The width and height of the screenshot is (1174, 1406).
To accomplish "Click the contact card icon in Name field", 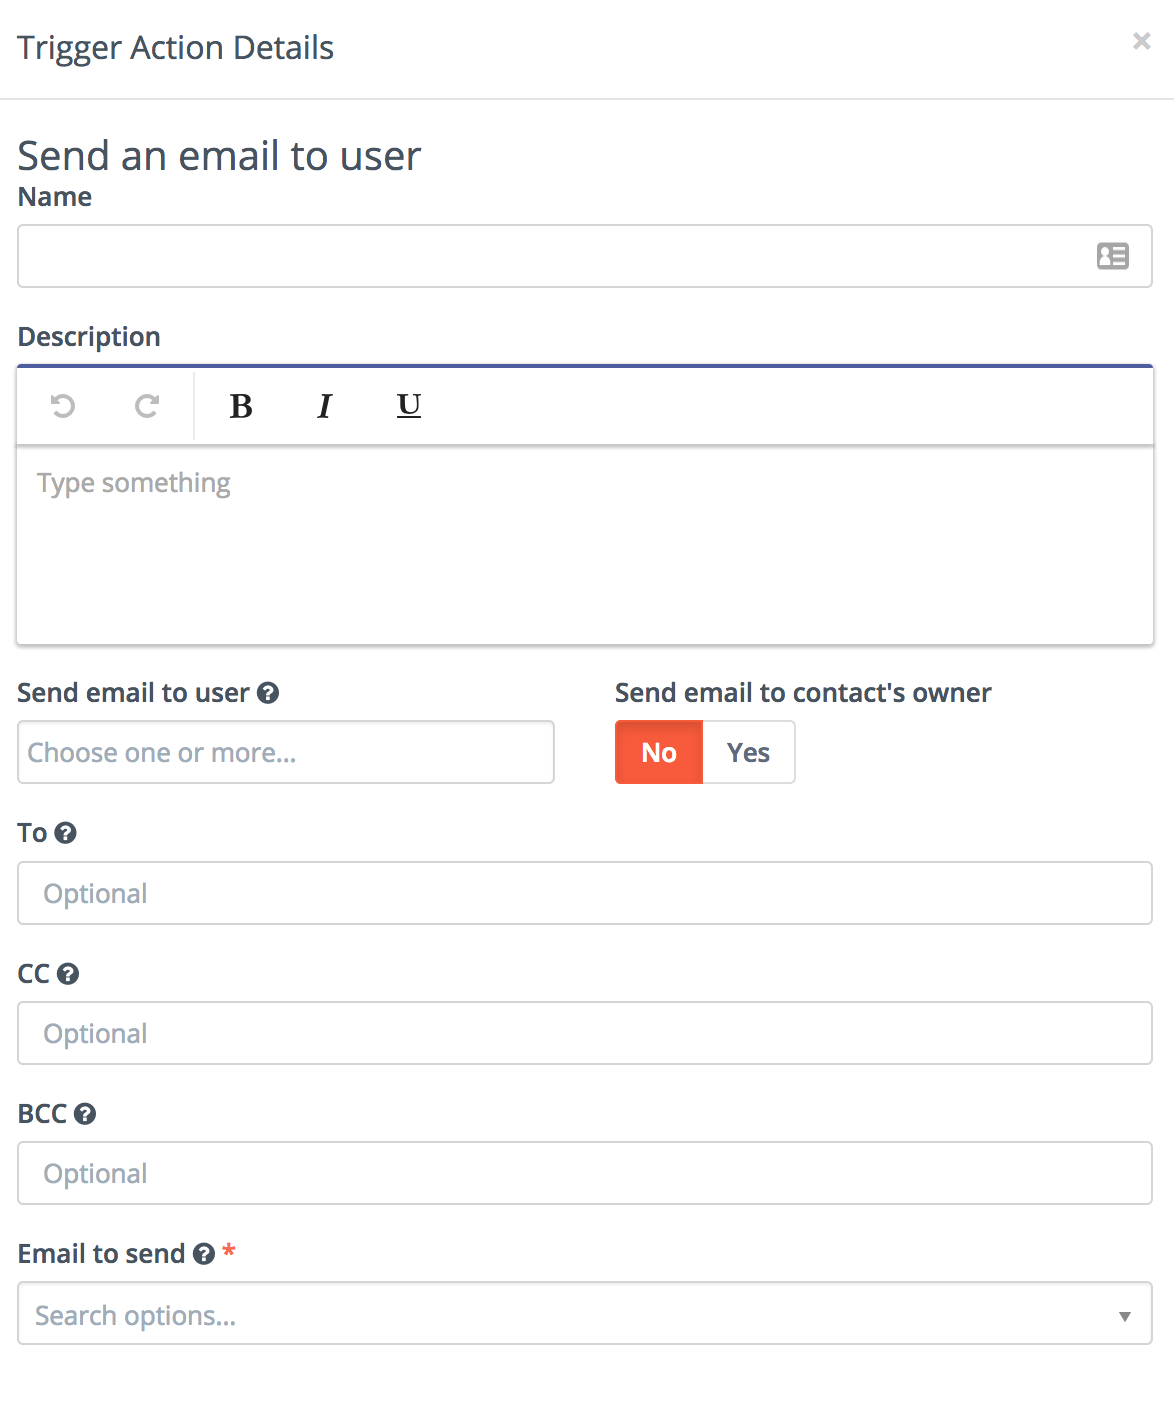I will (1112, 256).
